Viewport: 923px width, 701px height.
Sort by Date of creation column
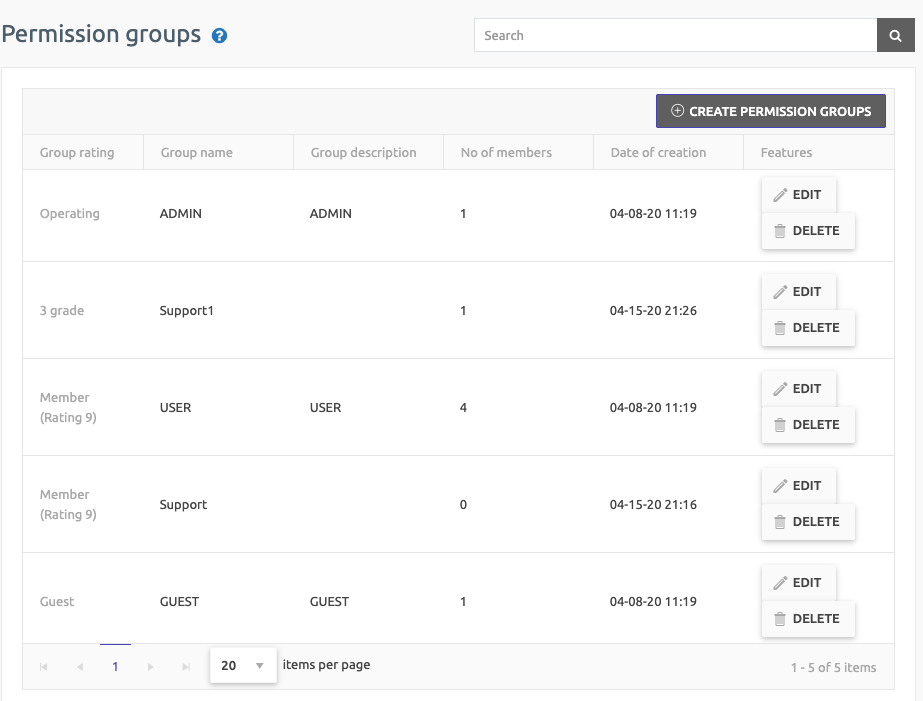pos(658,153)
